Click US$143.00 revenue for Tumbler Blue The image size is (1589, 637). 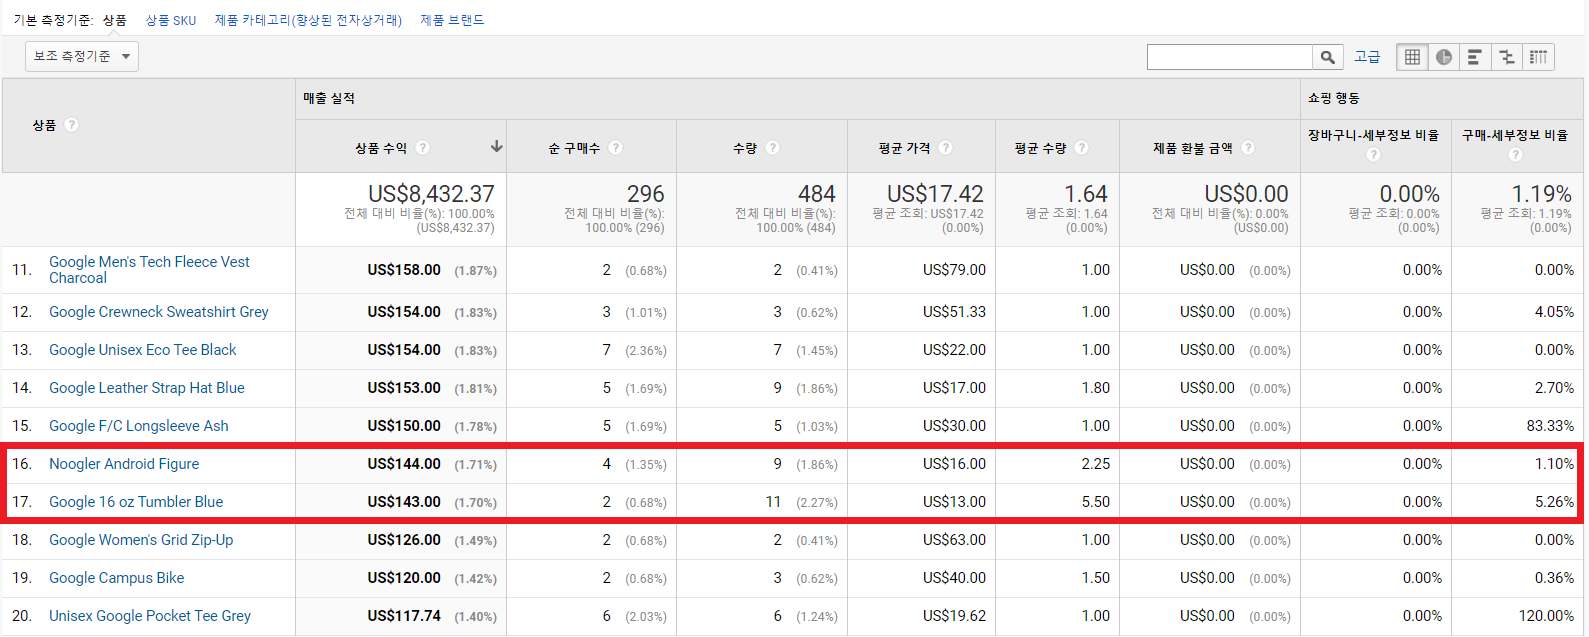404,502
